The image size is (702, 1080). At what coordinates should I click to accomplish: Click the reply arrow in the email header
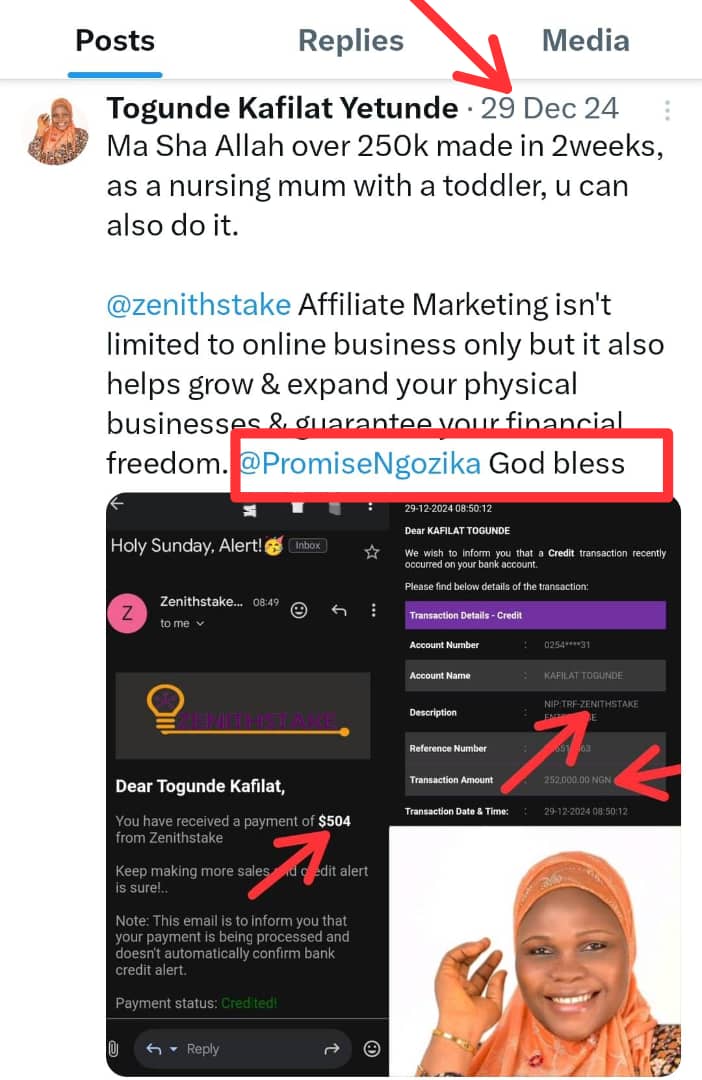point(338,609)
